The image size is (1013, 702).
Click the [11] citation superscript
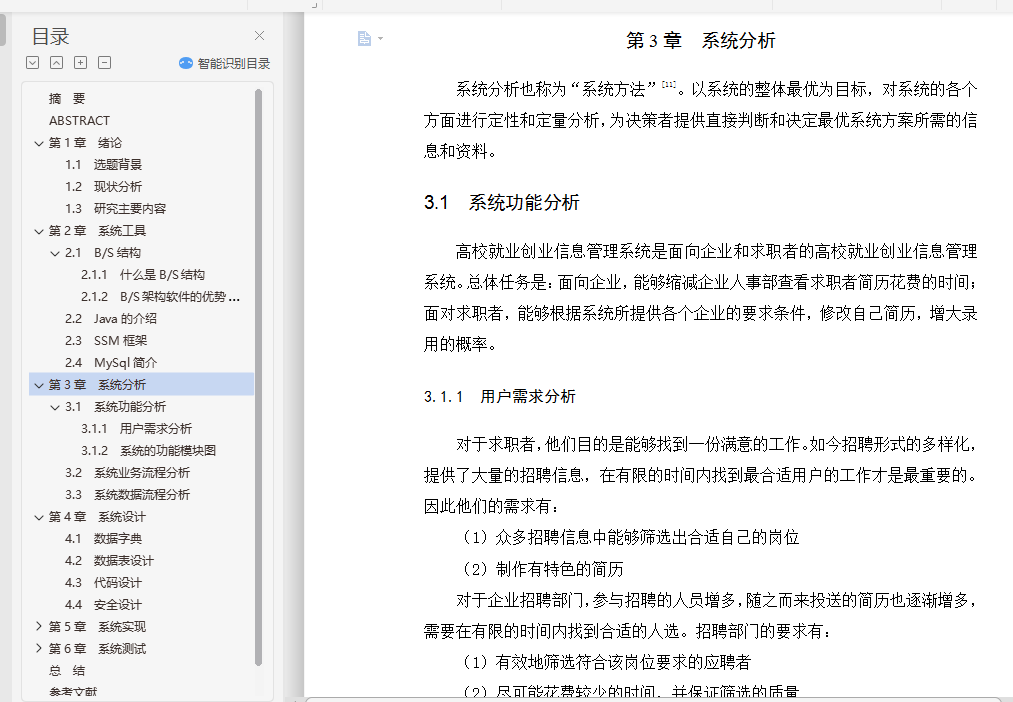tap(669, 85)
